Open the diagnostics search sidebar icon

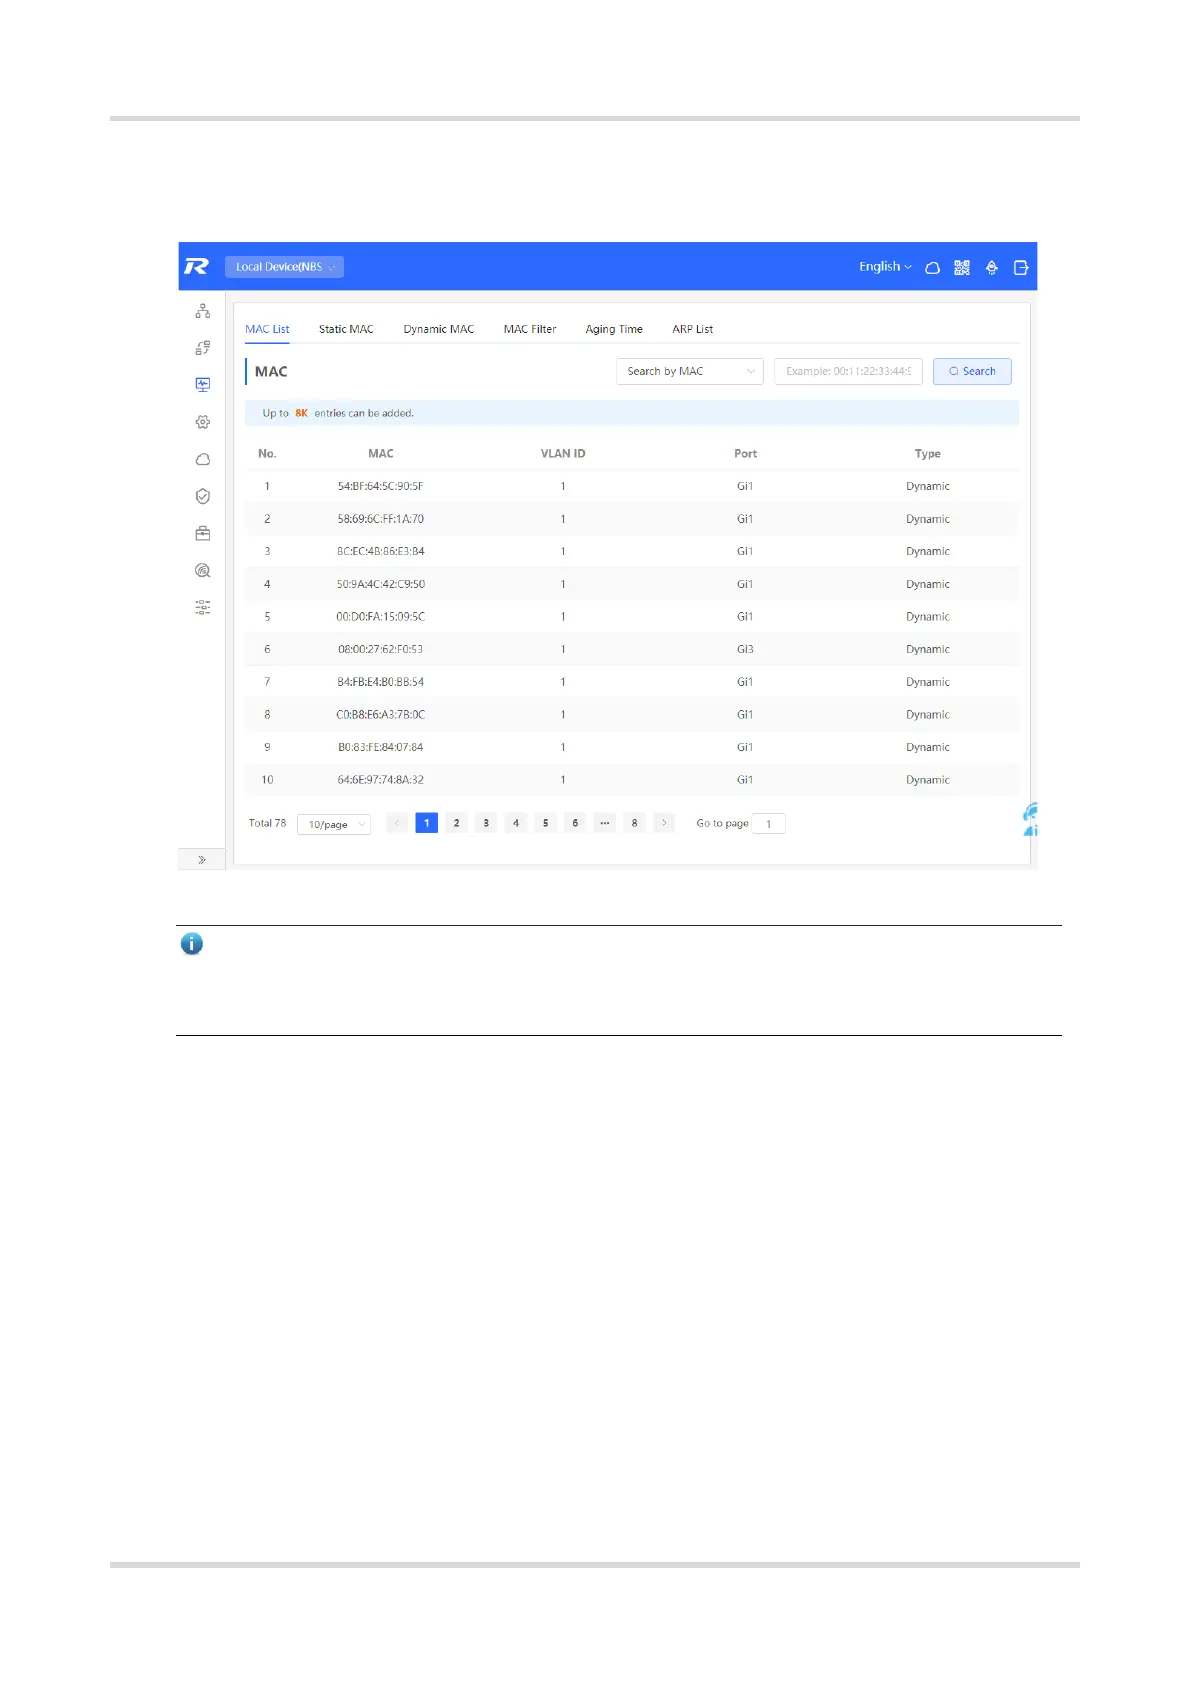pyautogui.click(x=203, y=570)
